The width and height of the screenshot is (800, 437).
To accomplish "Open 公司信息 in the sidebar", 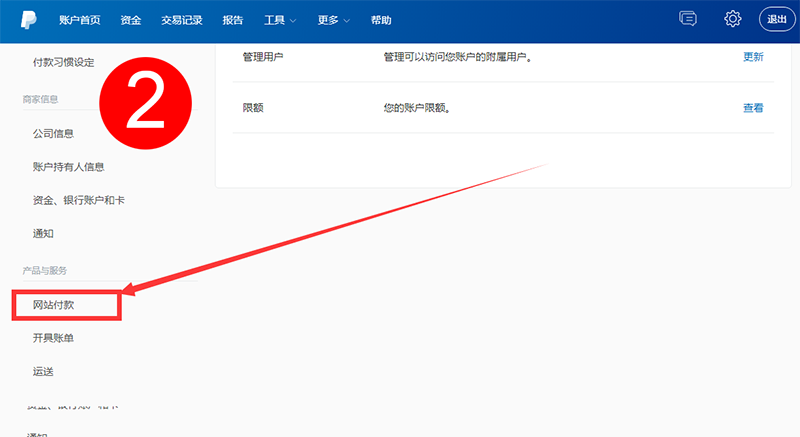I will click(53, 133).
